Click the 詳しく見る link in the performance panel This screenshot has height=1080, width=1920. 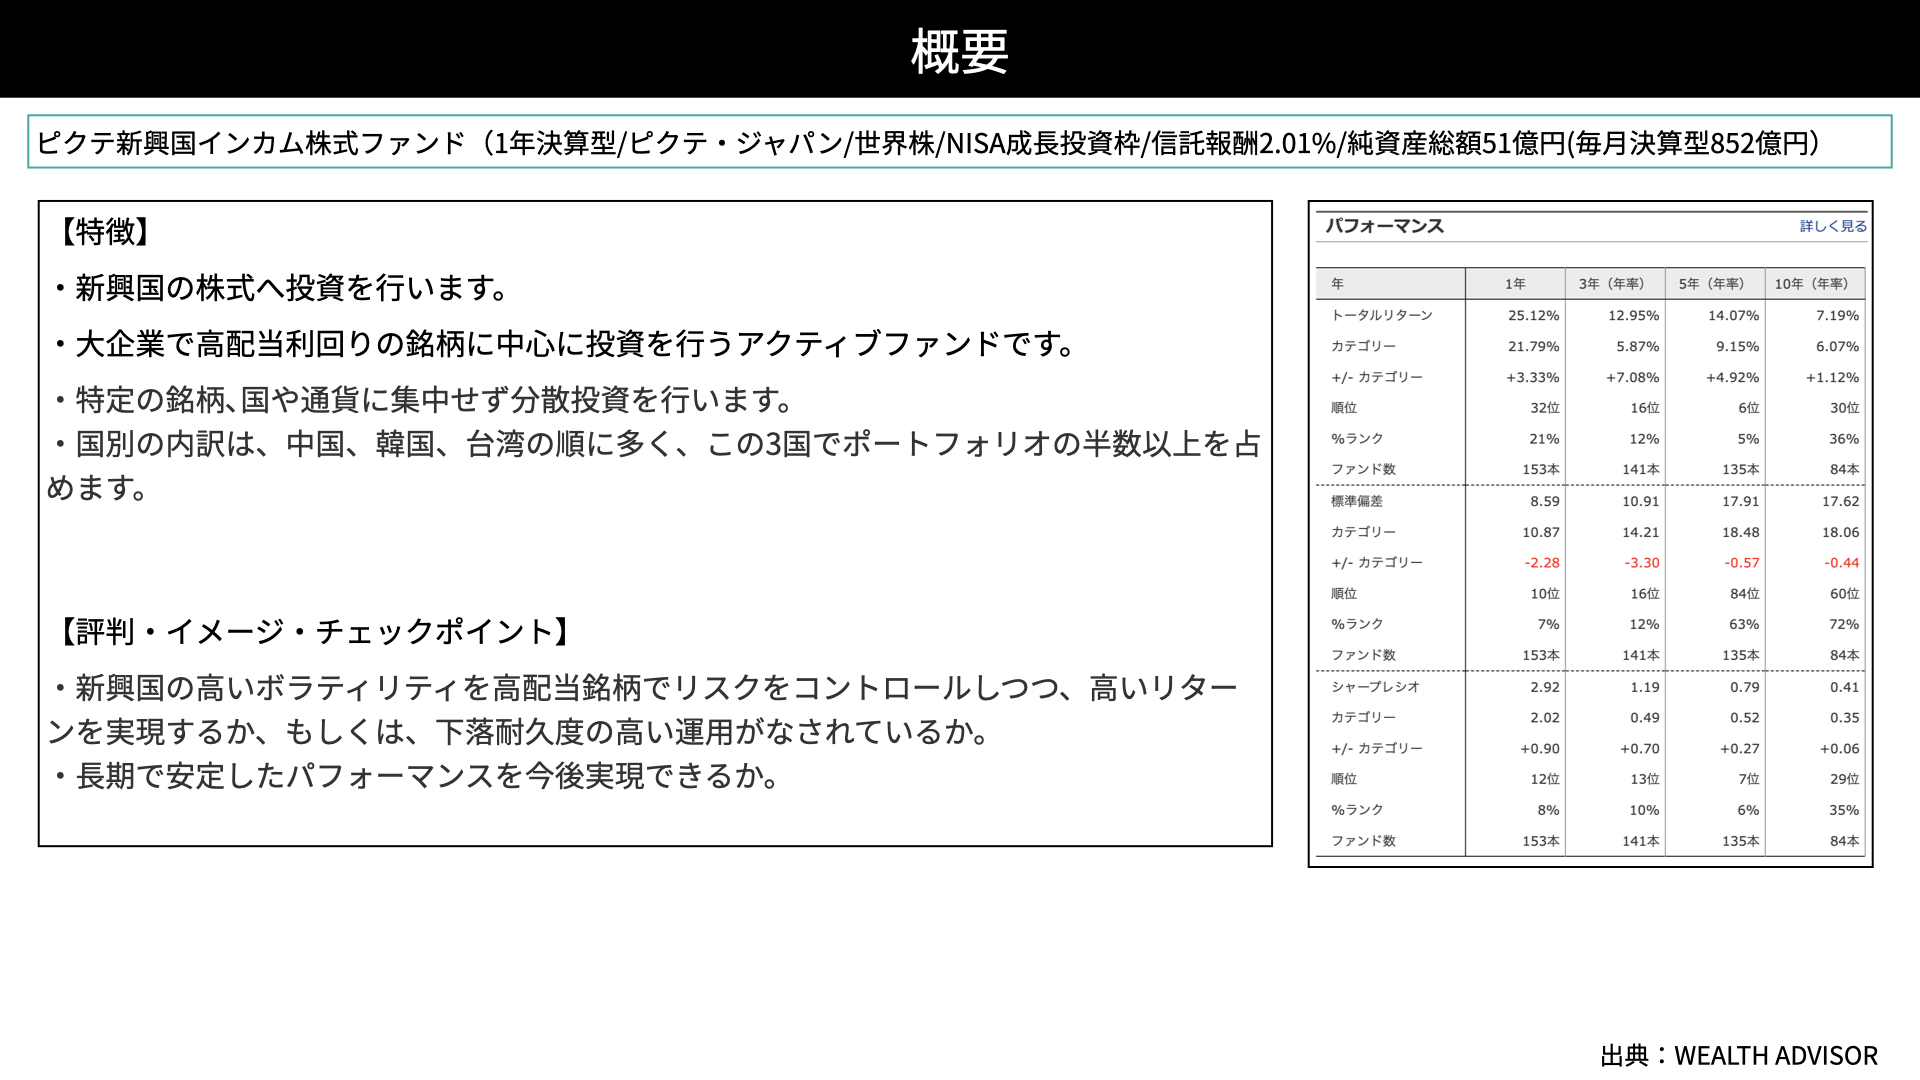[x=1833, y=226]
